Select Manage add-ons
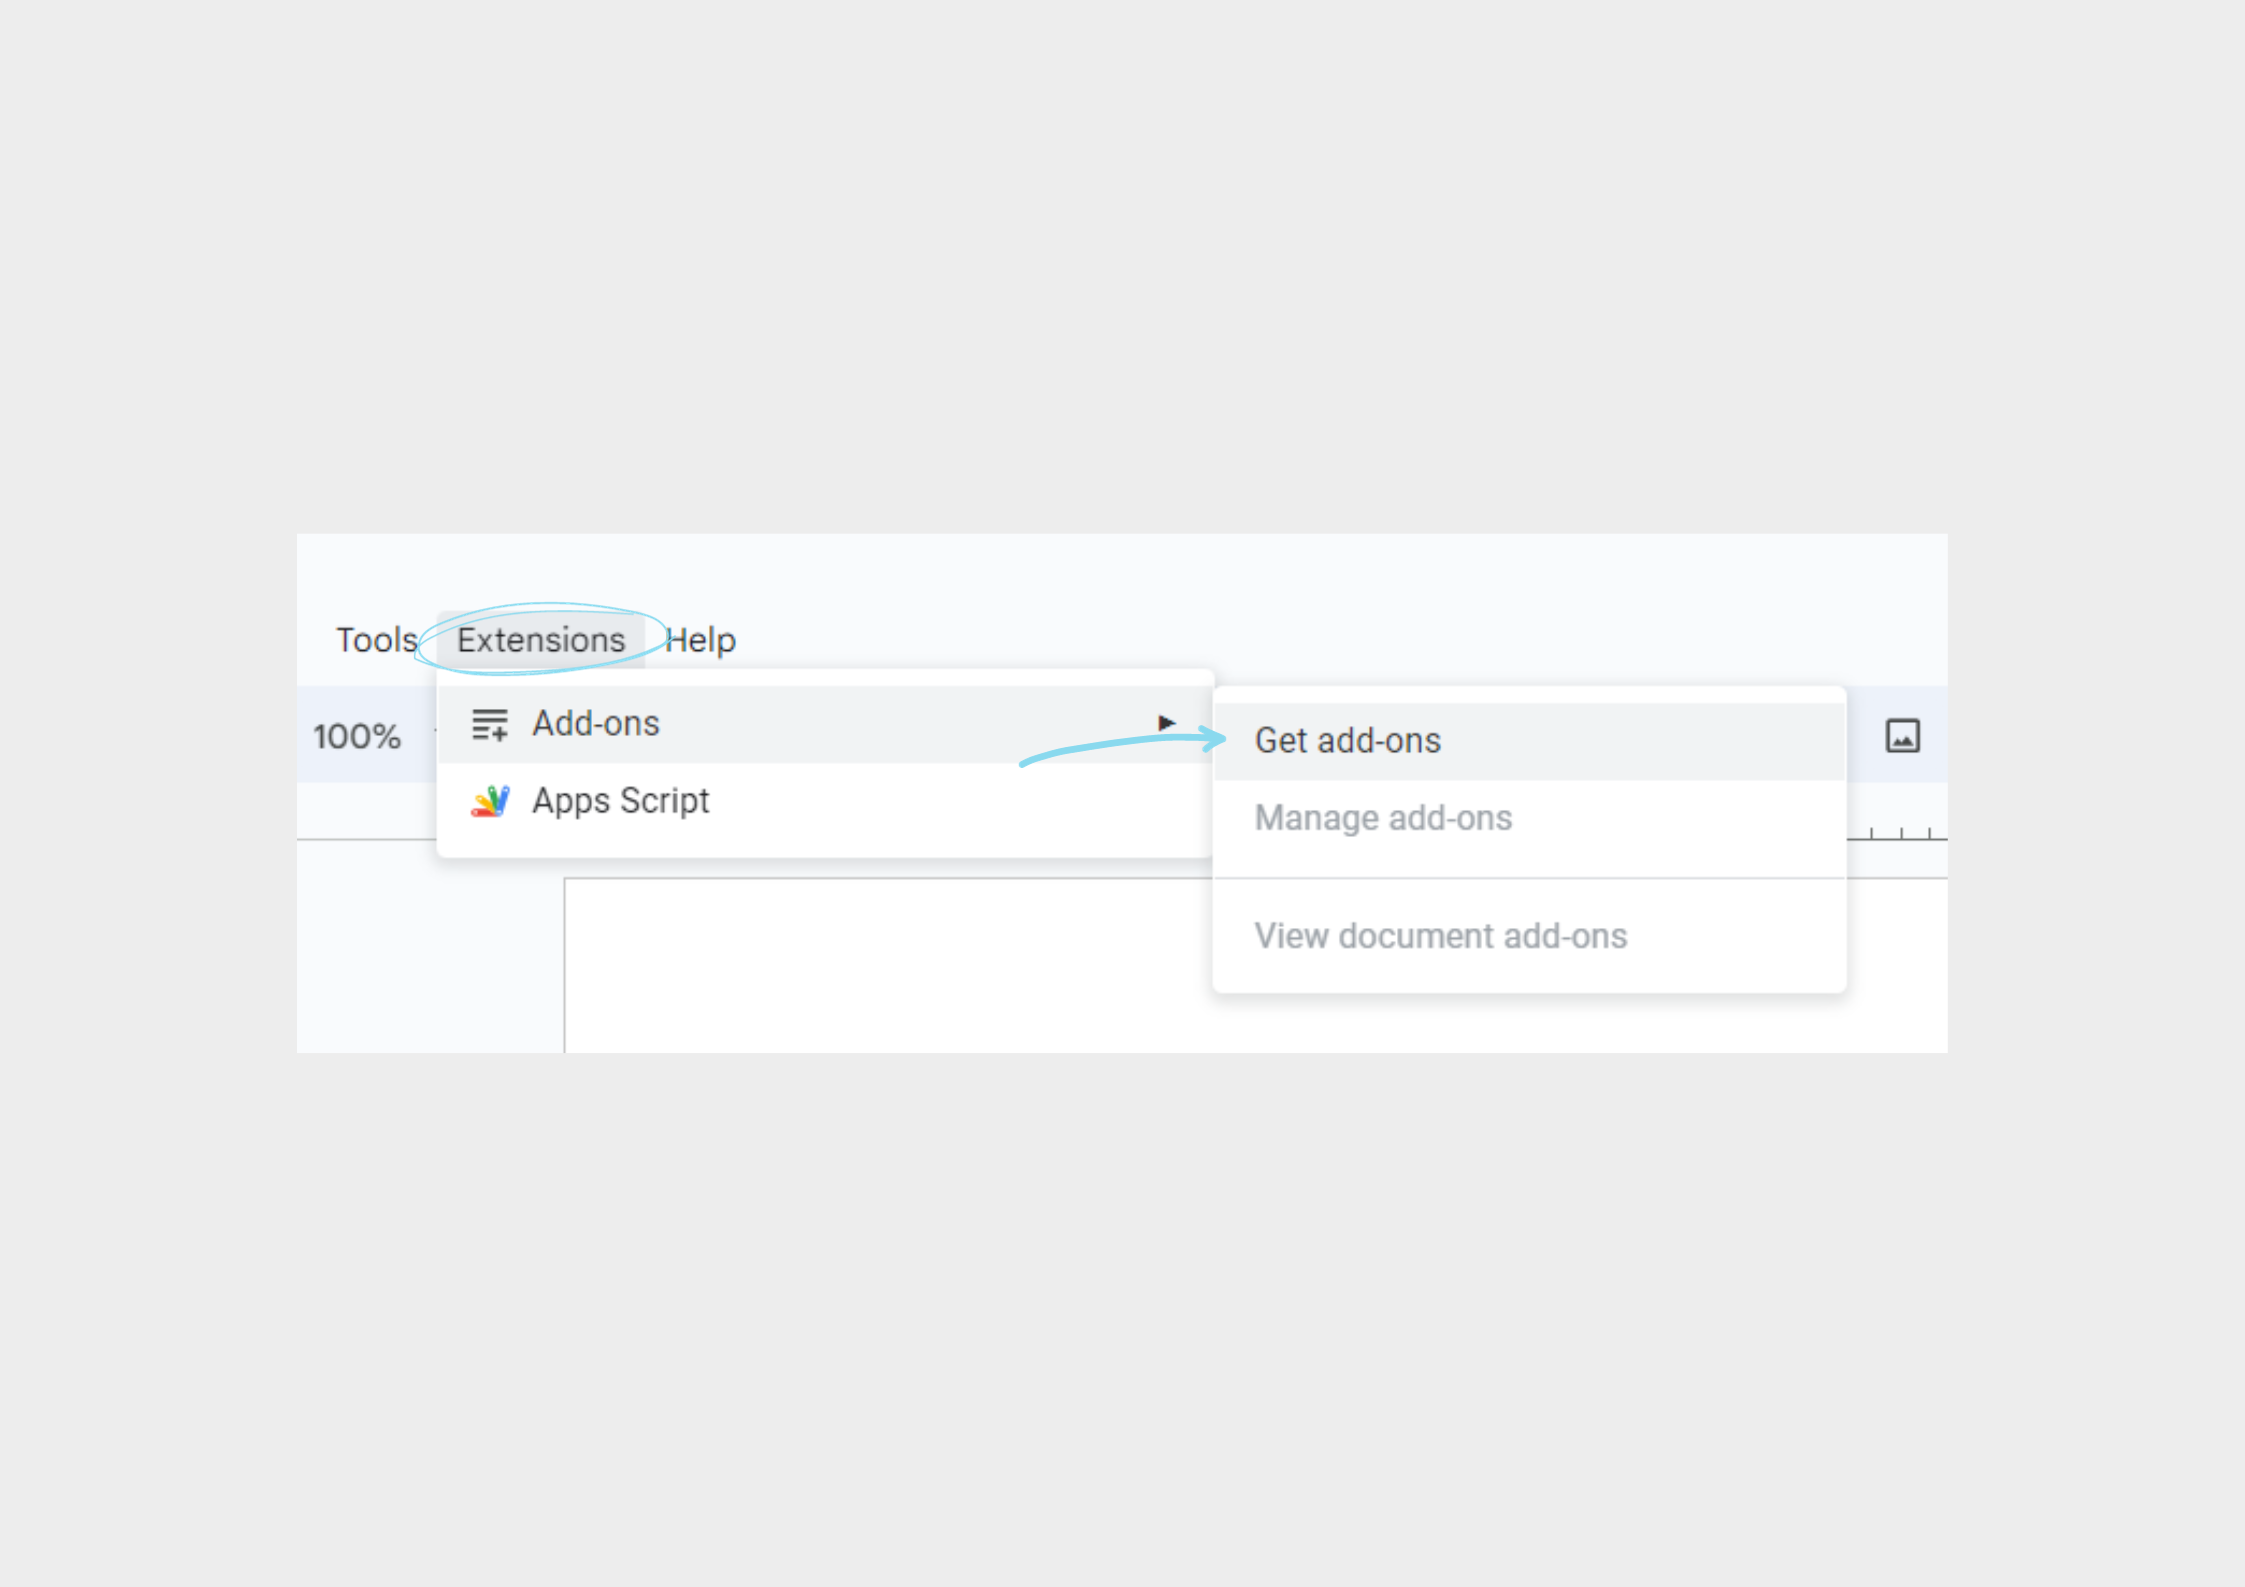Viewport: 2245px width, 1587px height. coord(1529,819)
